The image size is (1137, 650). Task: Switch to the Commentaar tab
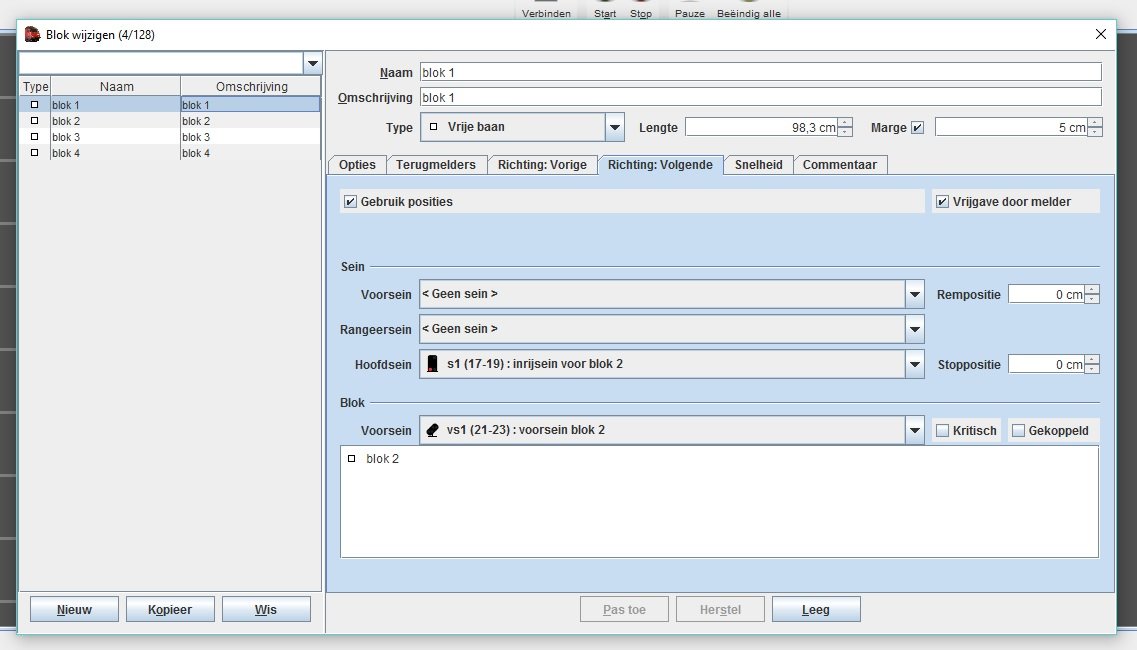click(840, 165)
